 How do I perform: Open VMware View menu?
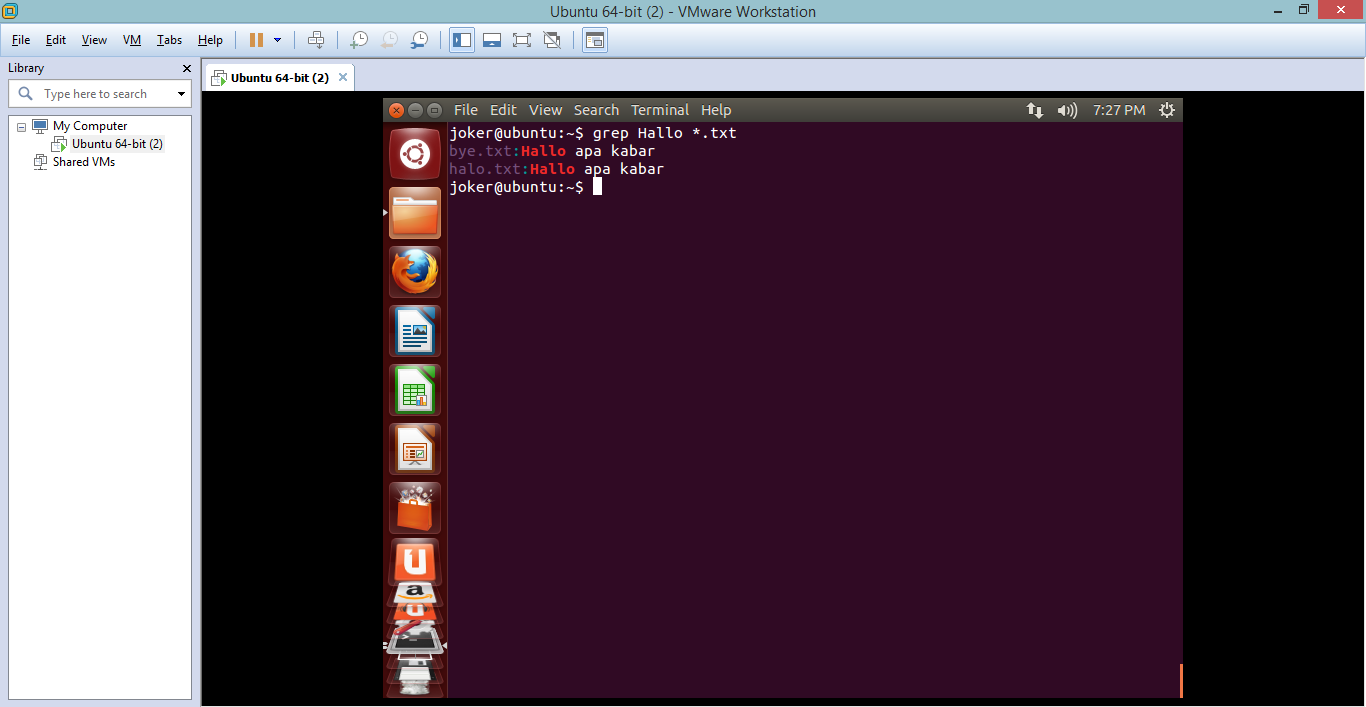pyautogui.click(x=94, y=40)
